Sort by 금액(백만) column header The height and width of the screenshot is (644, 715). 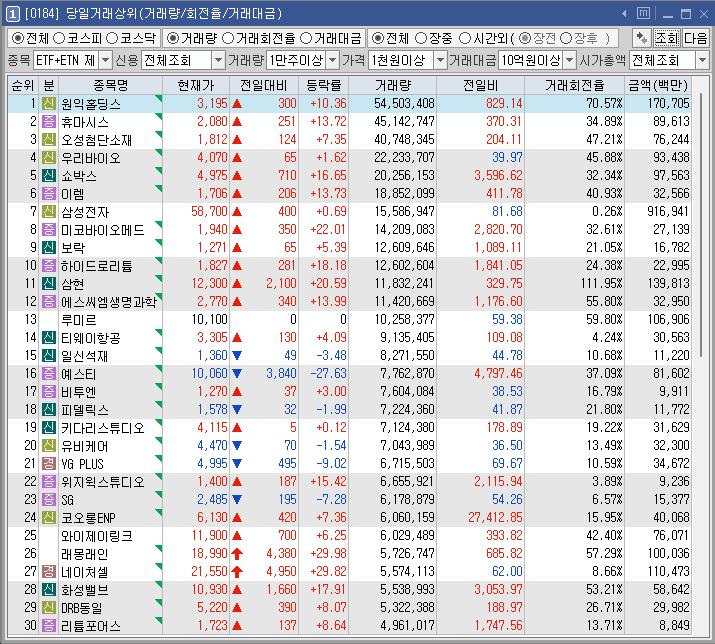tap(658, 85)
